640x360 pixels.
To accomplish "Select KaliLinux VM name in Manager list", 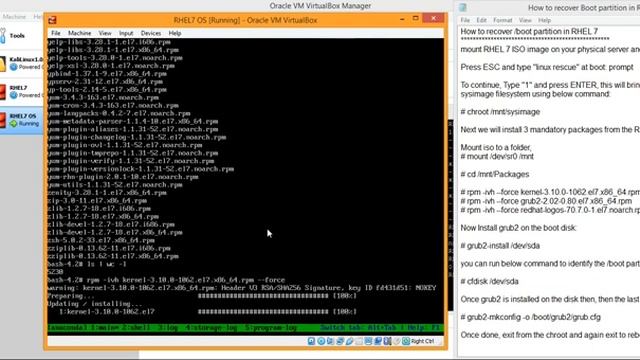I will (x=26, y=60).
